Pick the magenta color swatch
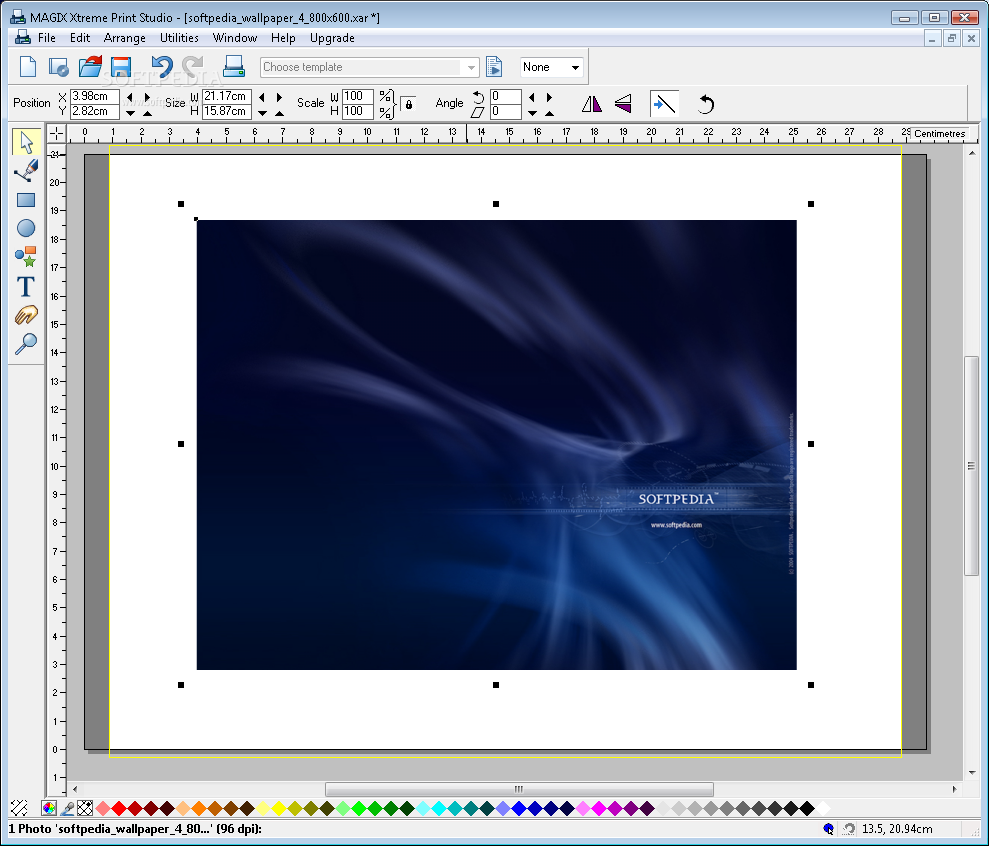This screenshot has height=846, width=989. (599, 808)
